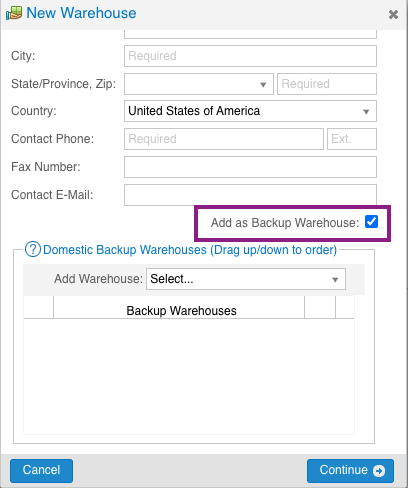408x488 pixels.
Task: Focus the City input field
Action: click(250, 56)
